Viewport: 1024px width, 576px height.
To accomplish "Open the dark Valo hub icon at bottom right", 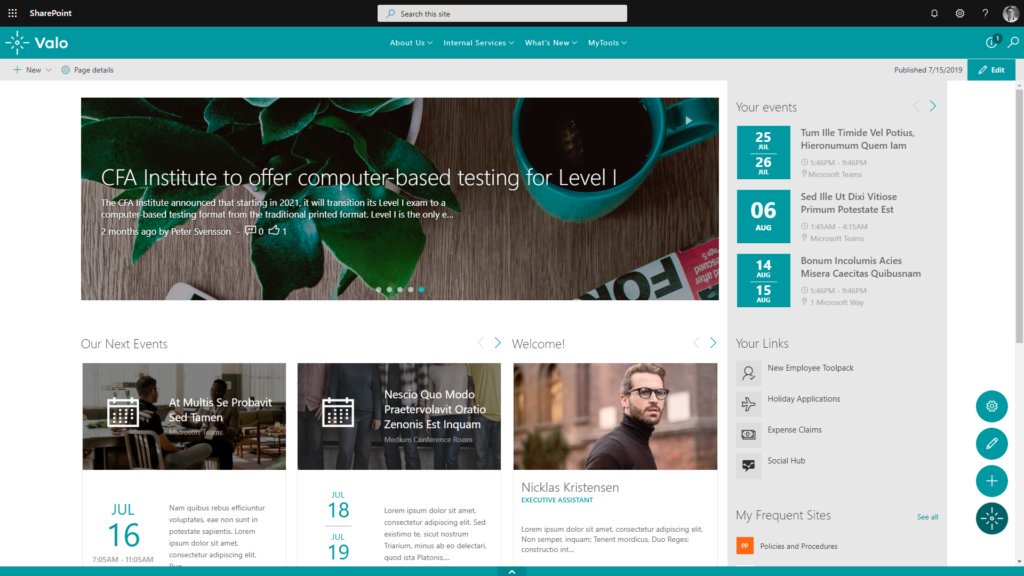I will pyautogui.click(x=991, y=518).
